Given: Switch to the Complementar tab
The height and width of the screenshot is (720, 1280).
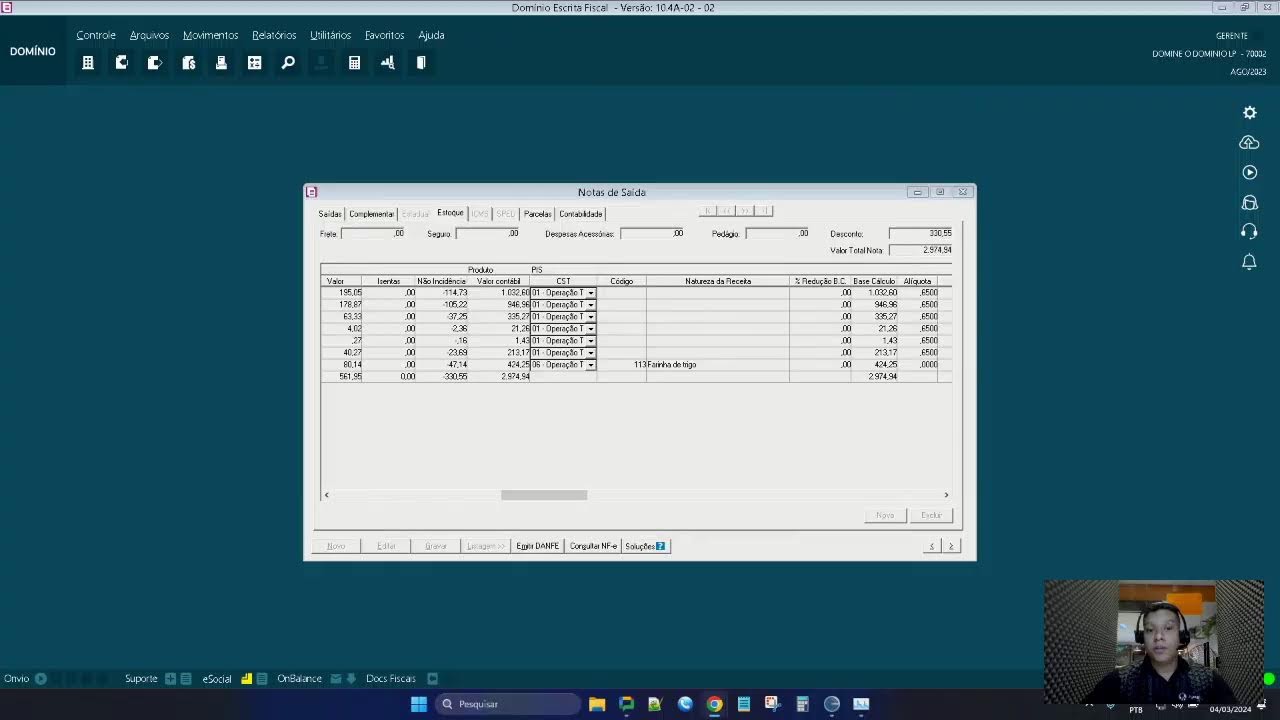Looking at the screenshot, I should point(371,214).
